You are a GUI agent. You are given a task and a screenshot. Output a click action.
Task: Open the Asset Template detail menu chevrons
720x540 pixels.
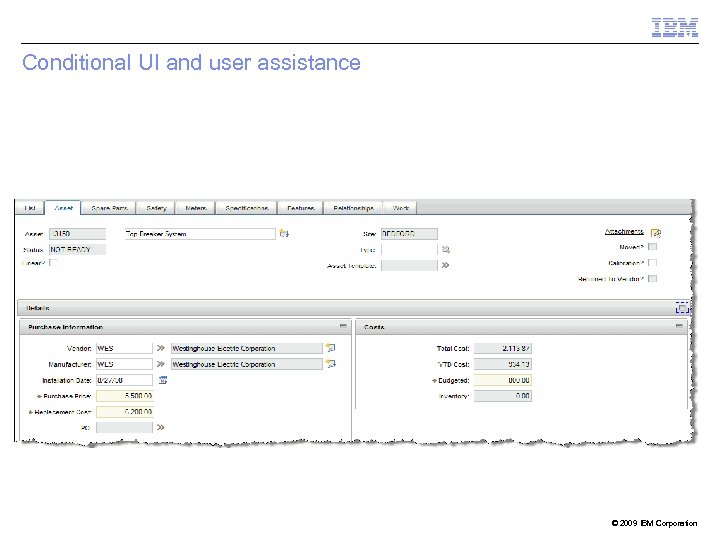(445, 265)
